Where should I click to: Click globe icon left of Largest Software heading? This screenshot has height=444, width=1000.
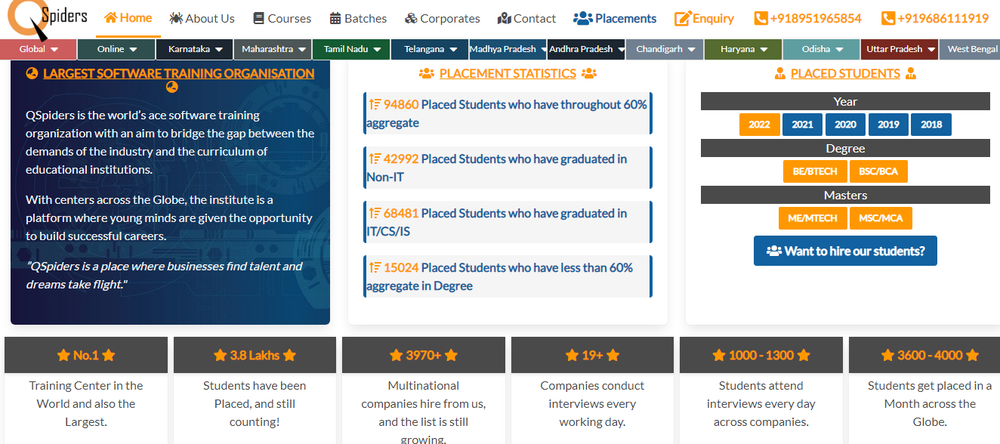(x=31, y=73)
